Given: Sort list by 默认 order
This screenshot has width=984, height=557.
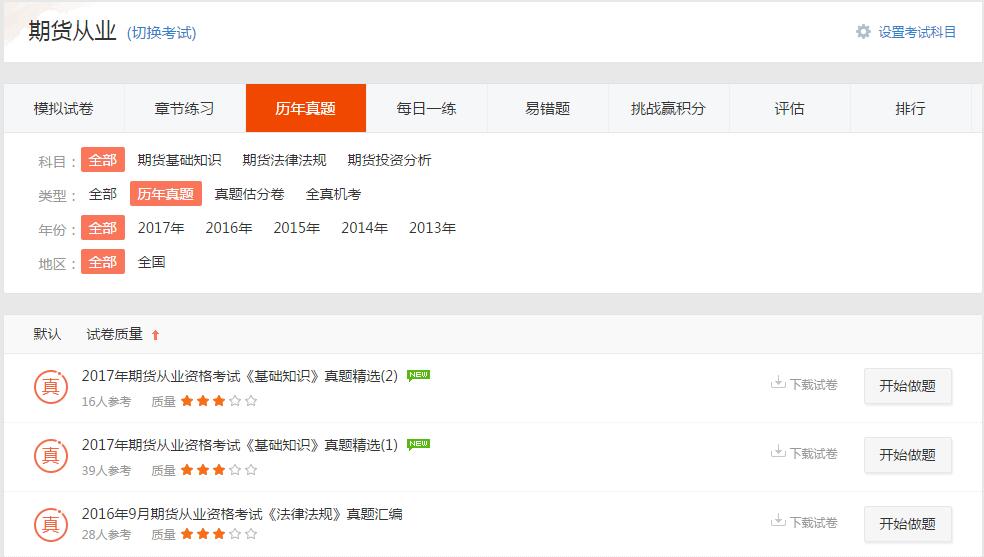Looking at the screenshot, I should click(47, 334).
